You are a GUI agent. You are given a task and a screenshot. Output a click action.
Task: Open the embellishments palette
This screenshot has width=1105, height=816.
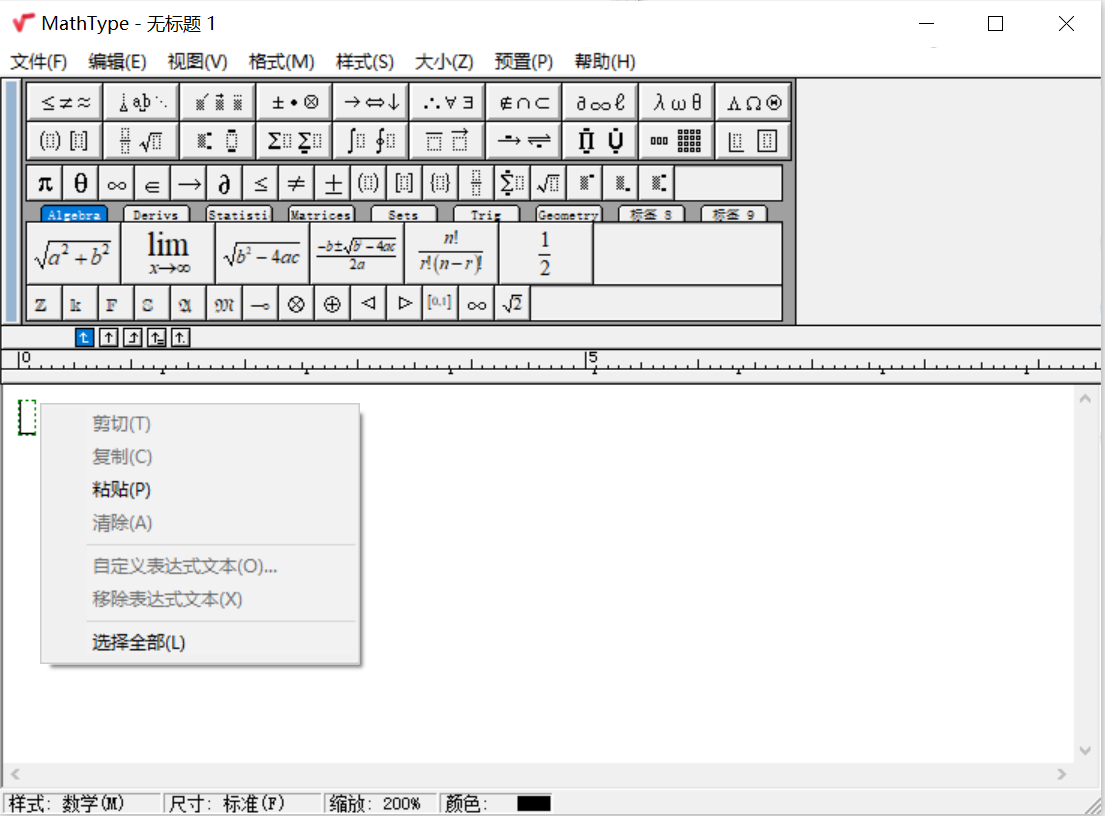pyautogui.click(x=218, y=103)
